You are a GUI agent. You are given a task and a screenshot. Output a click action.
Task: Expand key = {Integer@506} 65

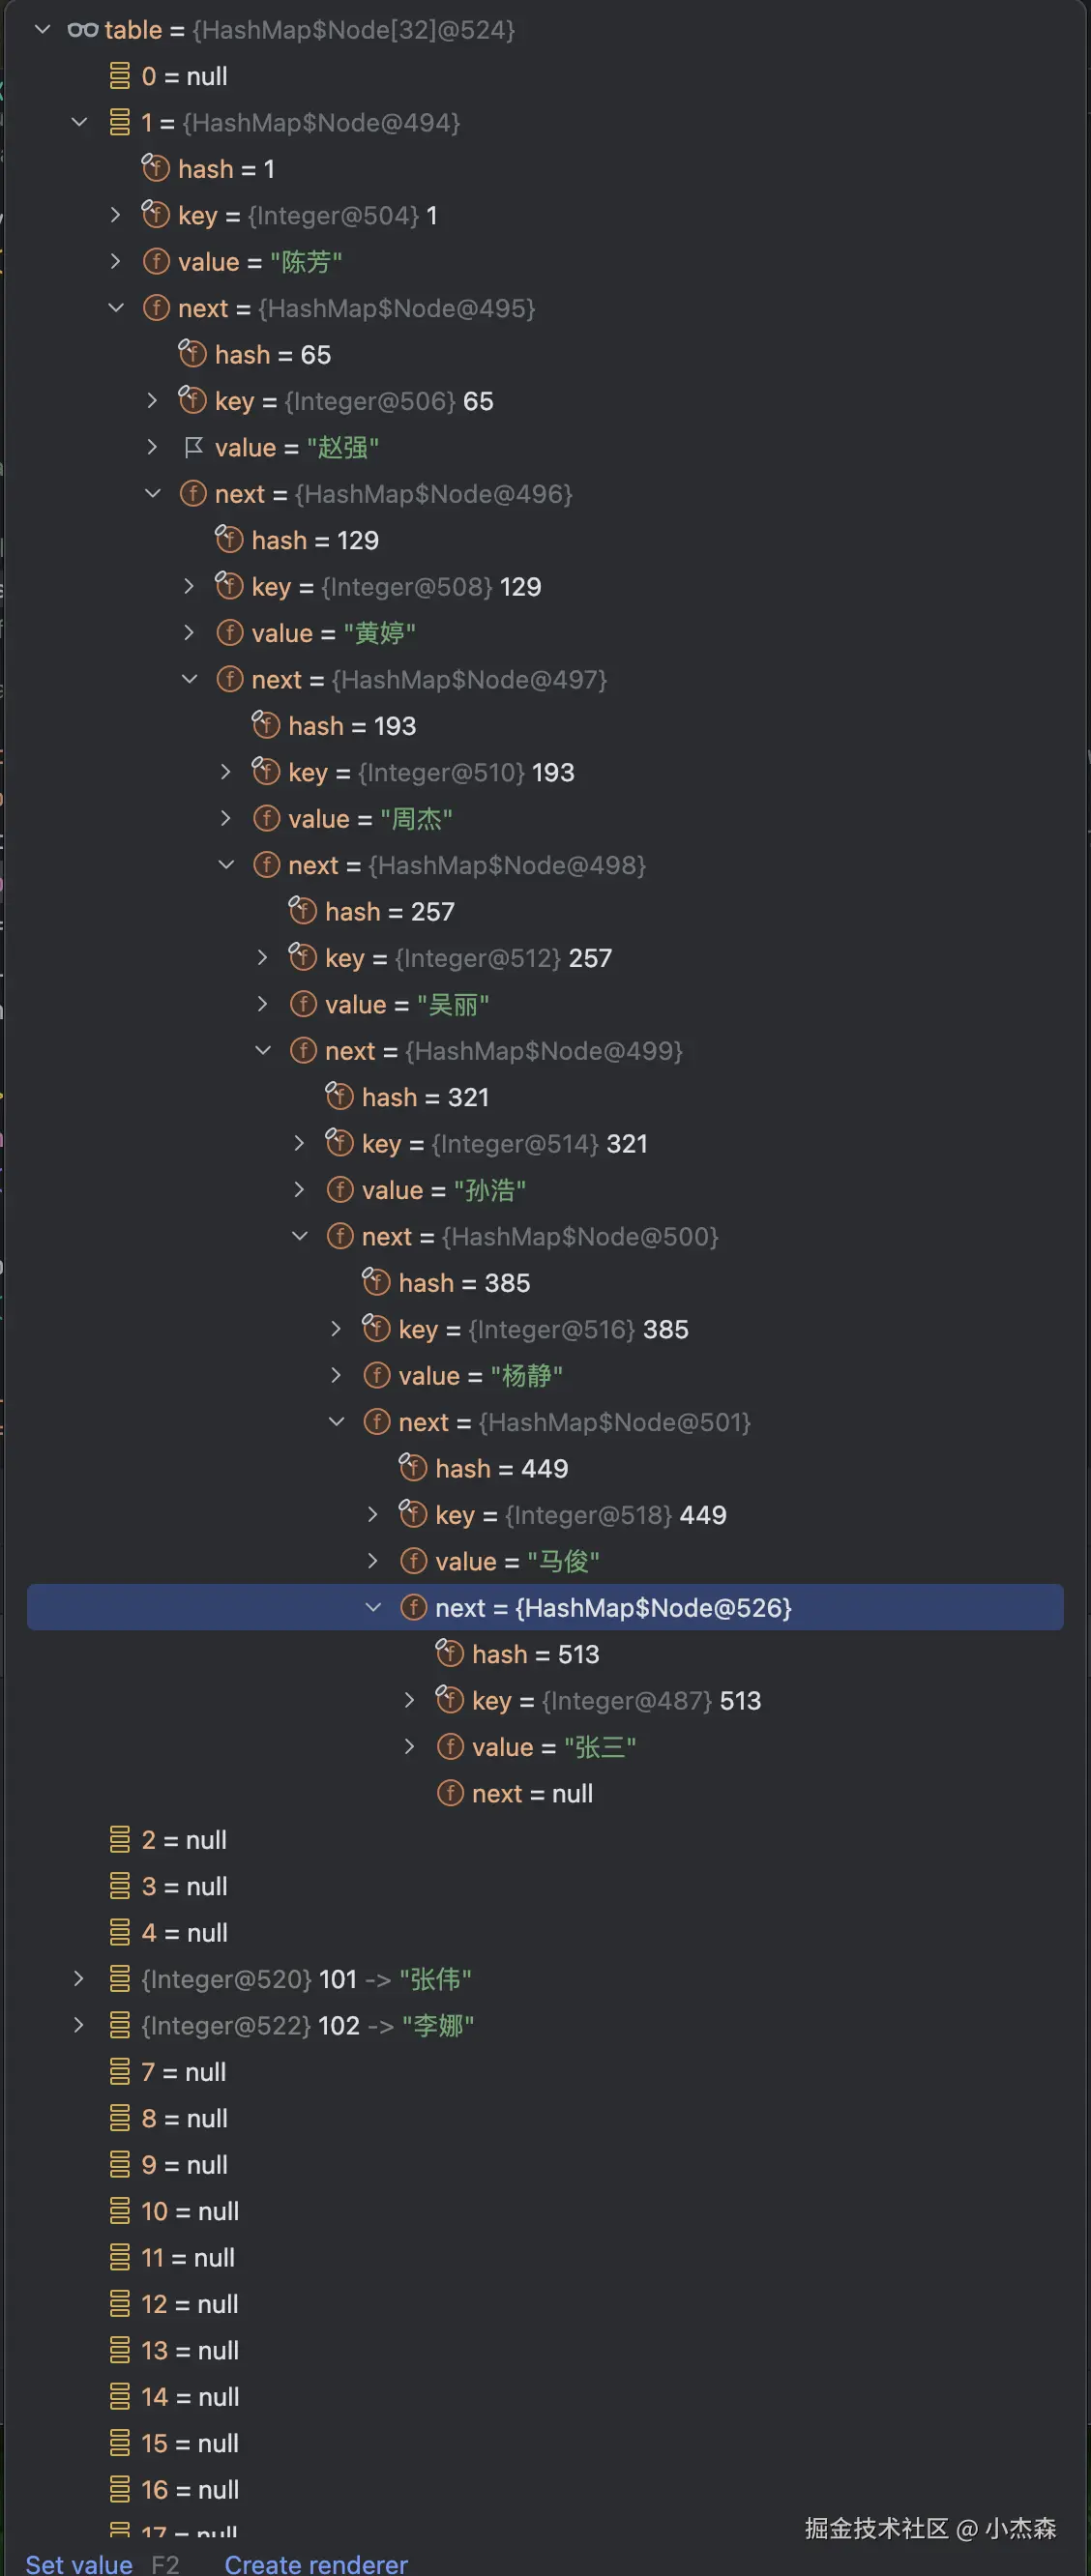pyautogui.click(x=153, y=400)
